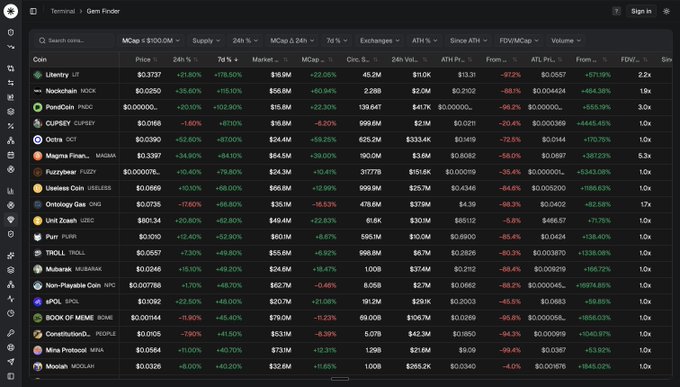The height and width of the screenshot is (387, 680).
Task: Click the magnifier icon in search box
Action: click(x=42, y=40)
